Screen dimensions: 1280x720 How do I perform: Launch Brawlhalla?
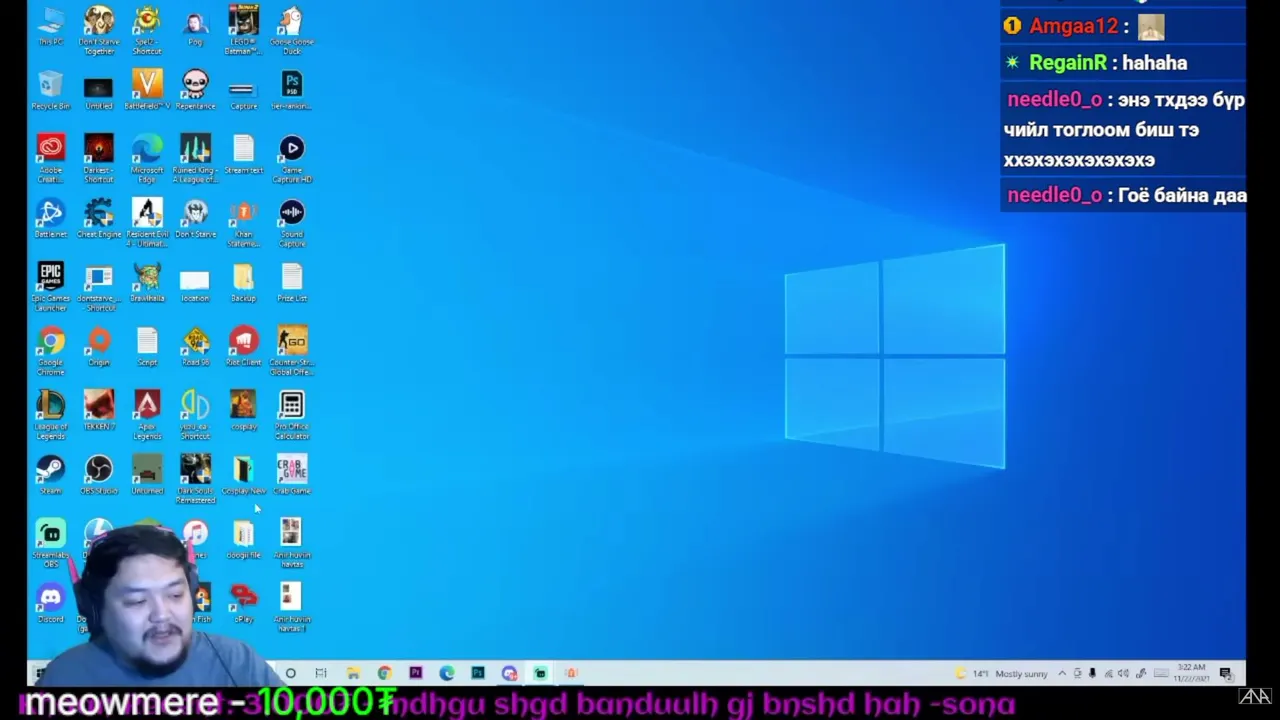tap(147, 282)
